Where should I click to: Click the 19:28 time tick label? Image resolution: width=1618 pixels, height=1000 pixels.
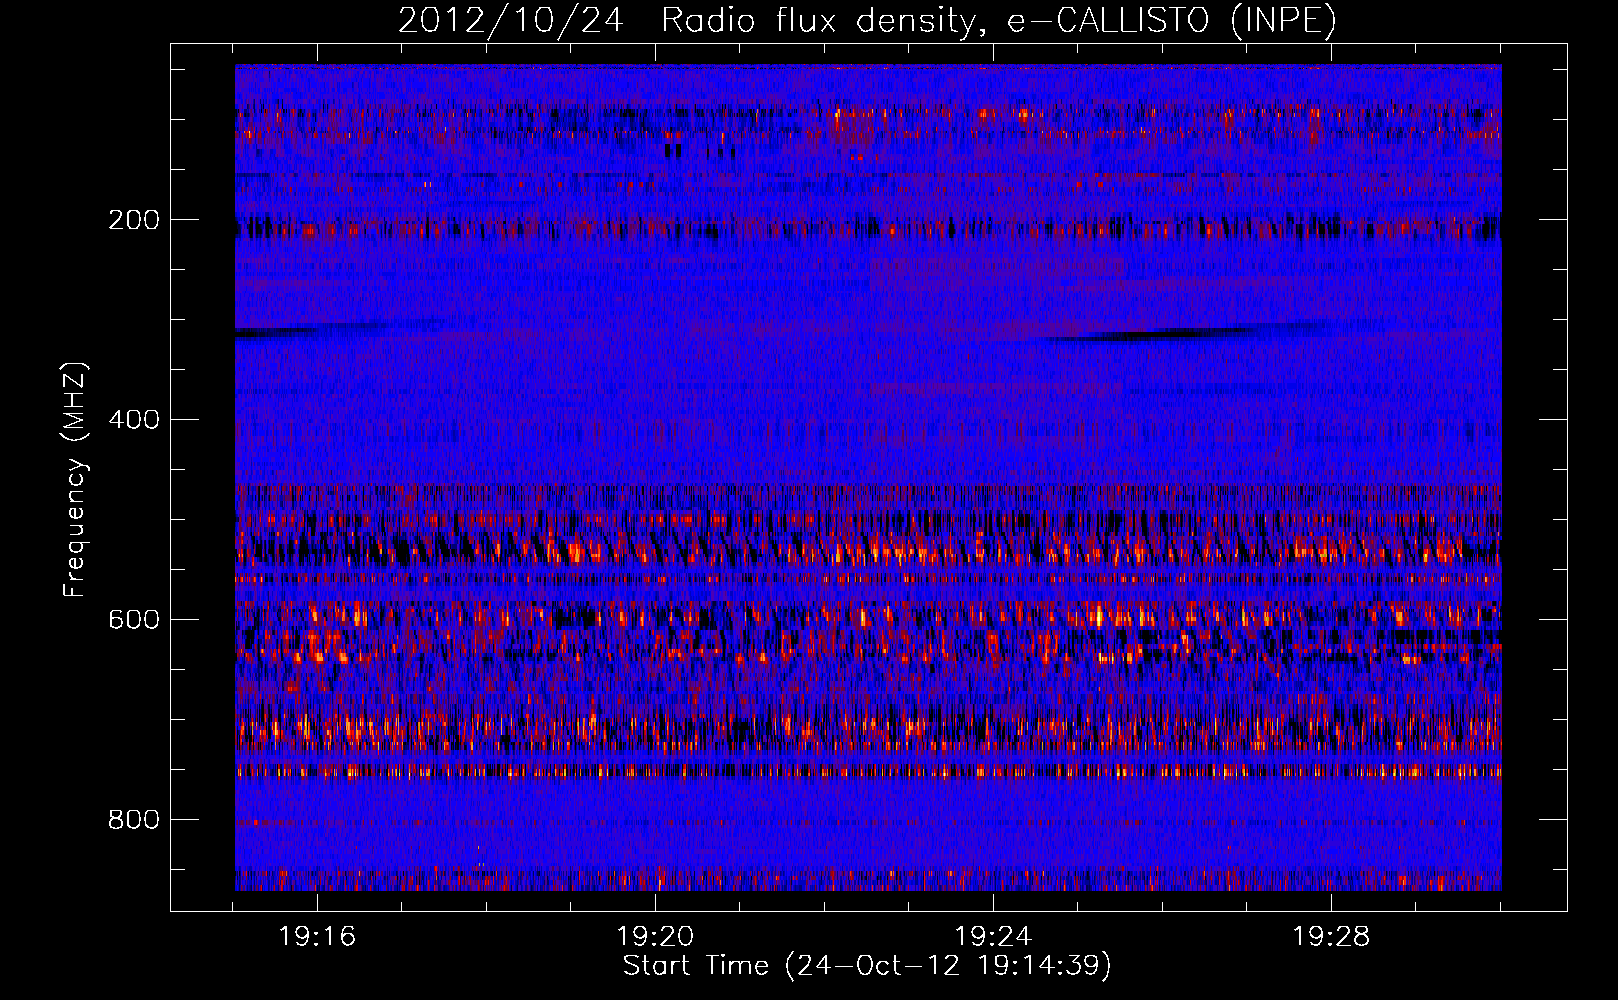tap(1331, 937)
